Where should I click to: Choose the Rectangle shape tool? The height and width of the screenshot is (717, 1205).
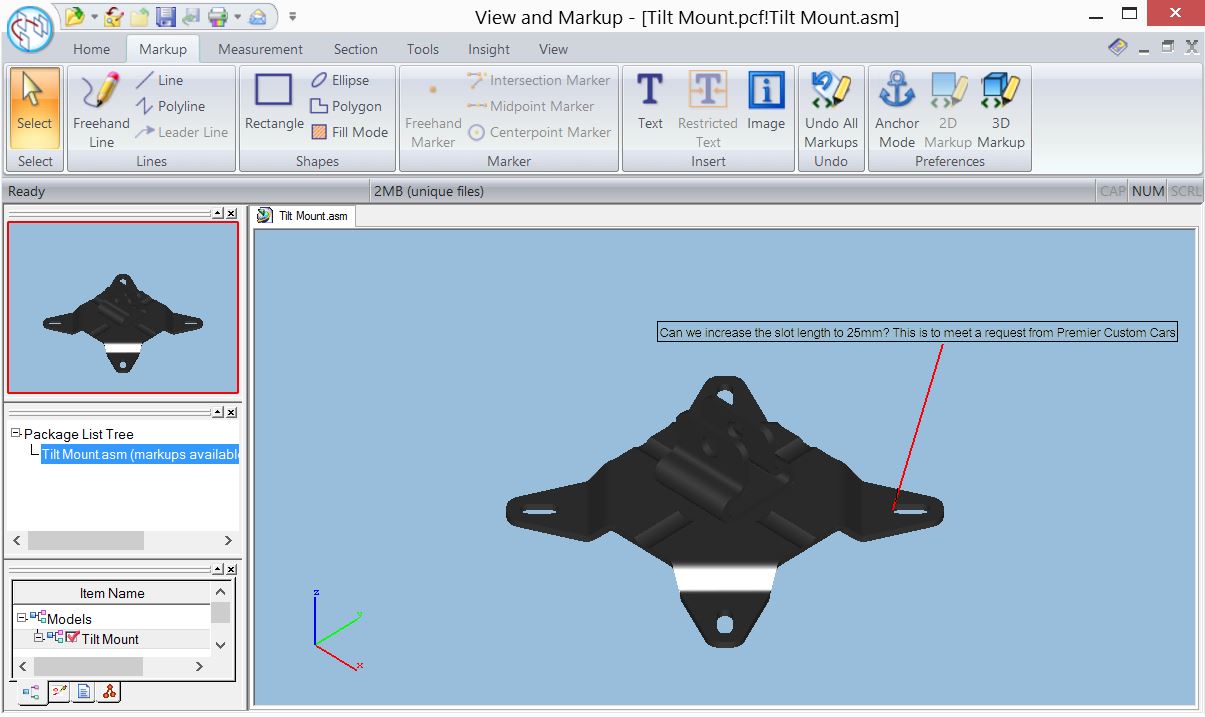coord(274,101)
